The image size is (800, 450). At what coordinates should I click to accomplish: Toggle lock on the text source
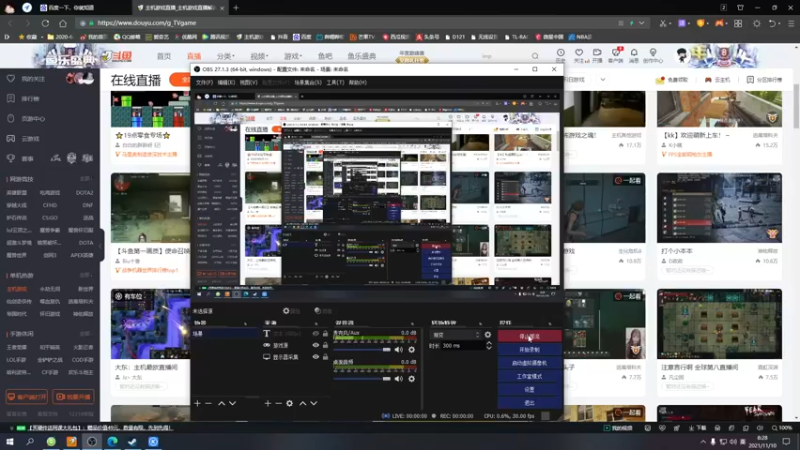325,333
